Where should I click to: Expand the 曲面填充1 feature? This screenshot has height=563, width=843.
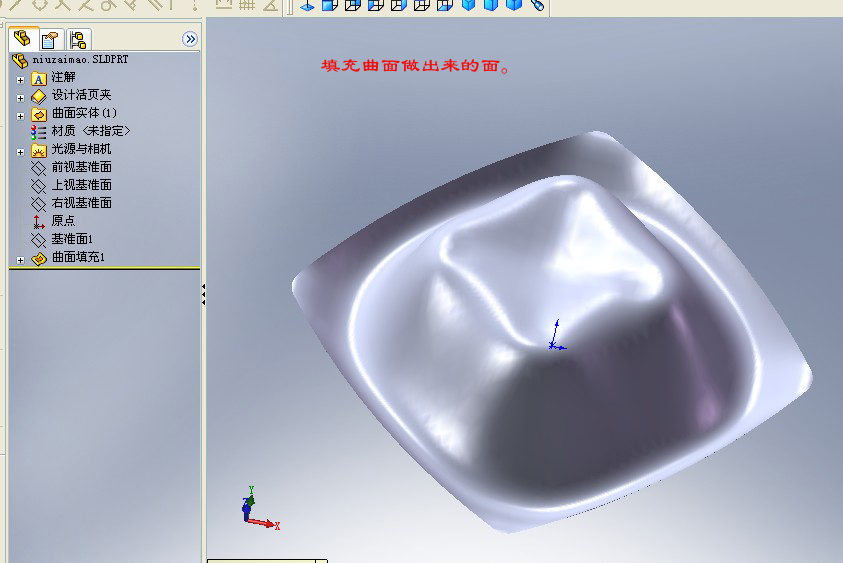(x=20, y=260)
